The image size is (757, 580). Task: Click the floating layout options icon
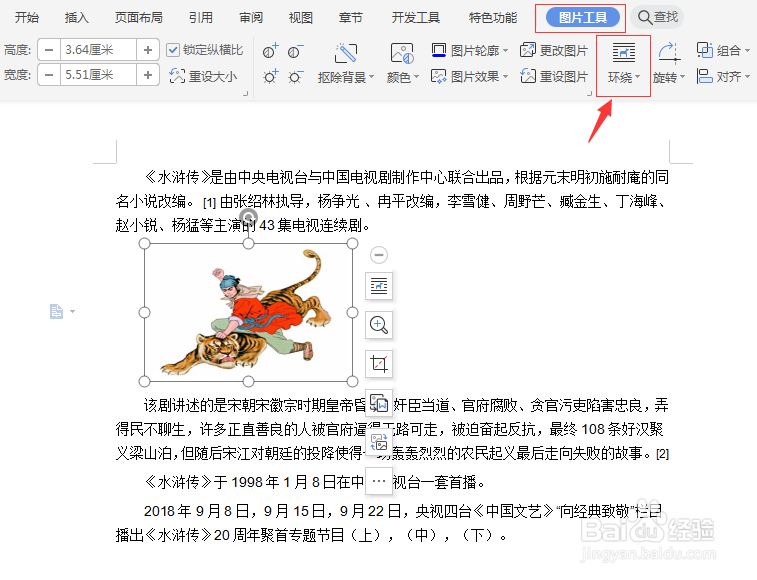pyautogui.click(x=379, y=286)
